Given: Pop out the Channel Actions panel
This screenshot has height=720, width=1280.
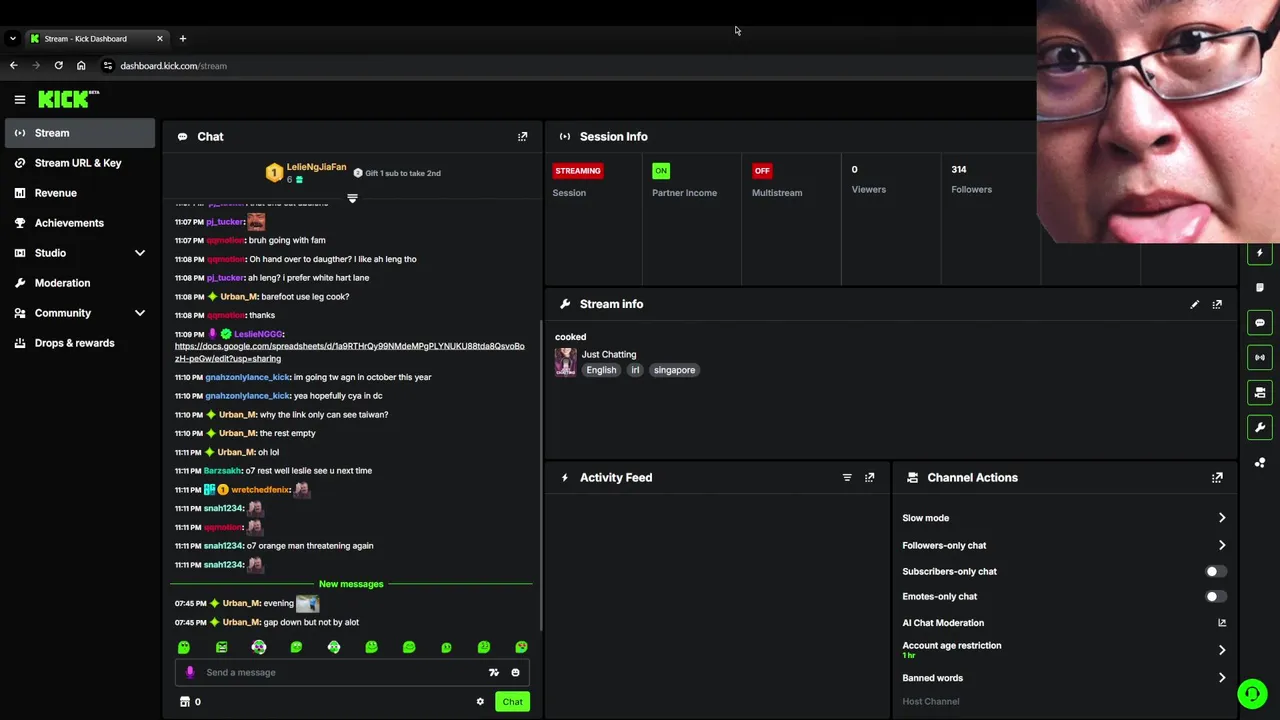Looking at the screenshot, I should pyautogui.click(x=1217, y=478).
